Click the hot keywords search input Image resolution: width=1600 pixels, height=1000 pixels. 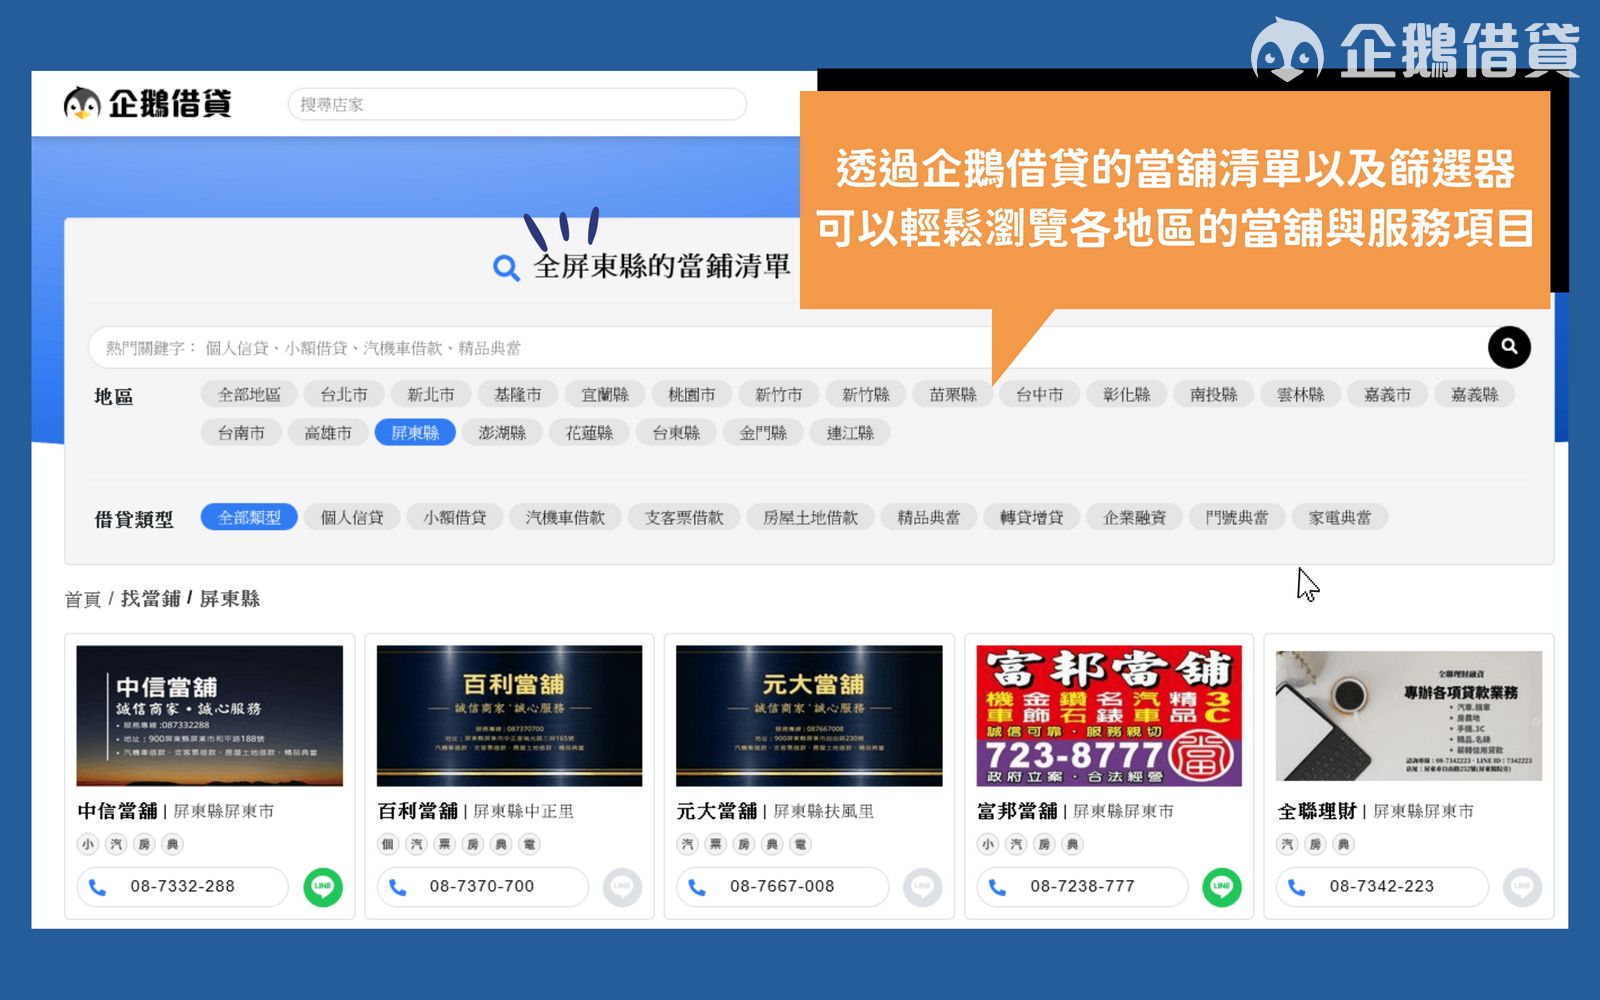coord(787,348)
